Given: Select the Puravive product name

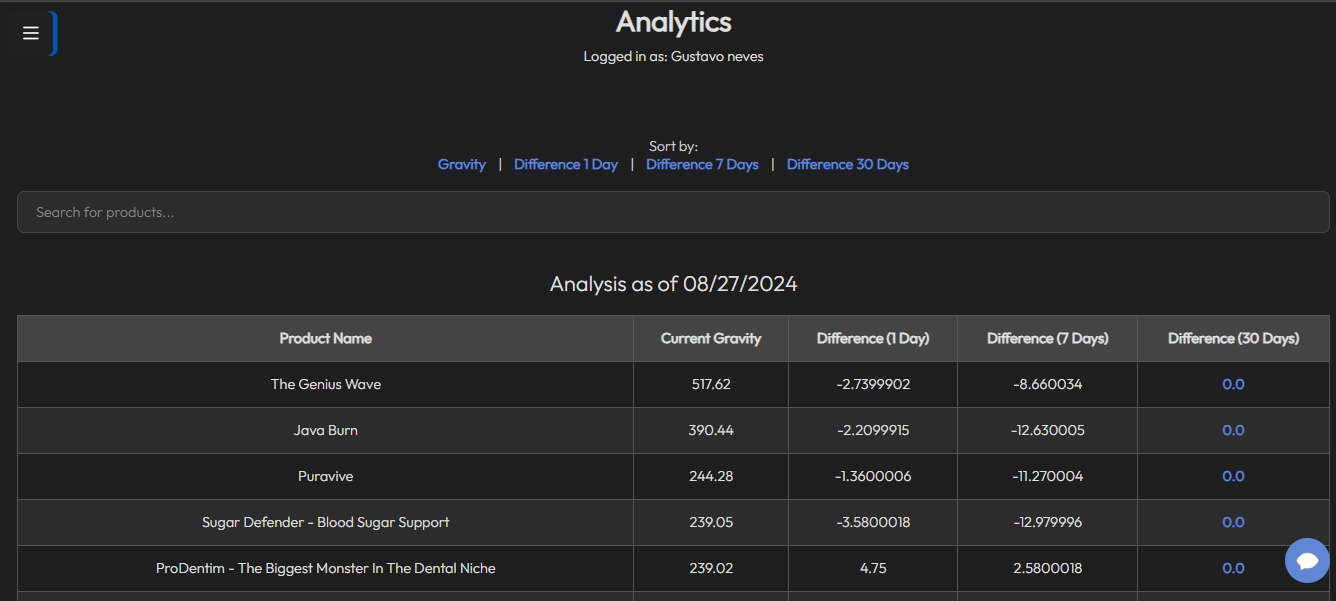Looking at the screenshot, I should pyautogui.click(x=326, y=476).
